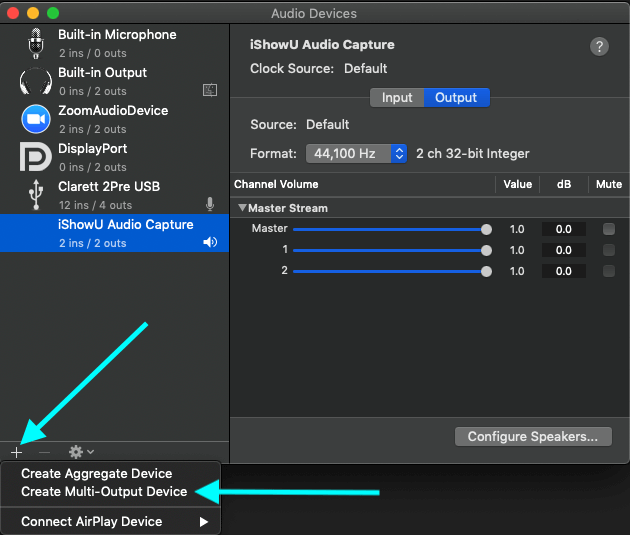The height and width of the screenshot is (535, 630).
Task: Click the DisplayPort logo icon
Action: [x=36, y=157]
